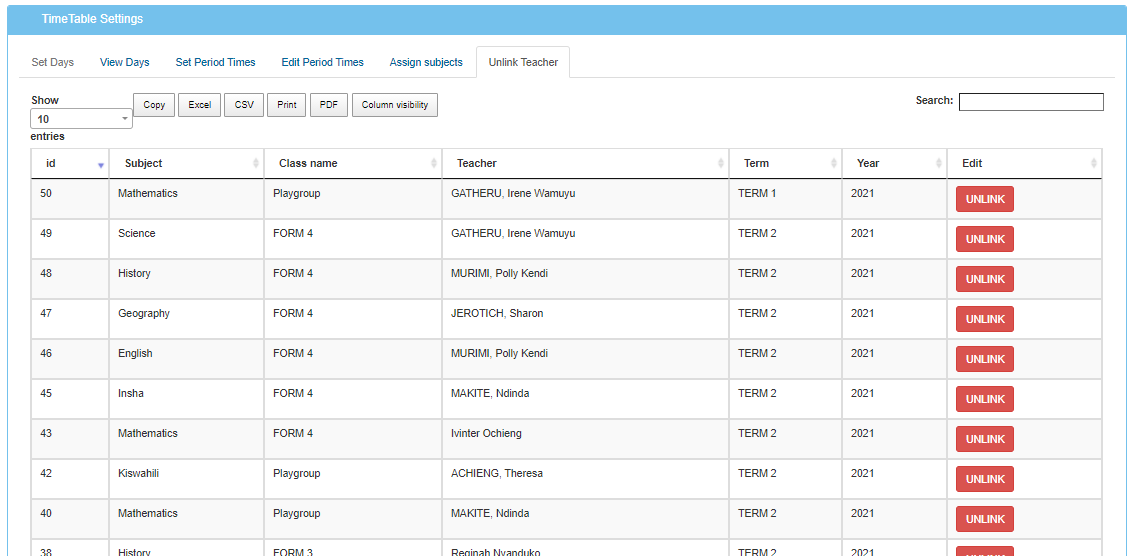Select the Assign subjects tab
Viewport: 1131px width, 556px height.
(x=426, y=62)
